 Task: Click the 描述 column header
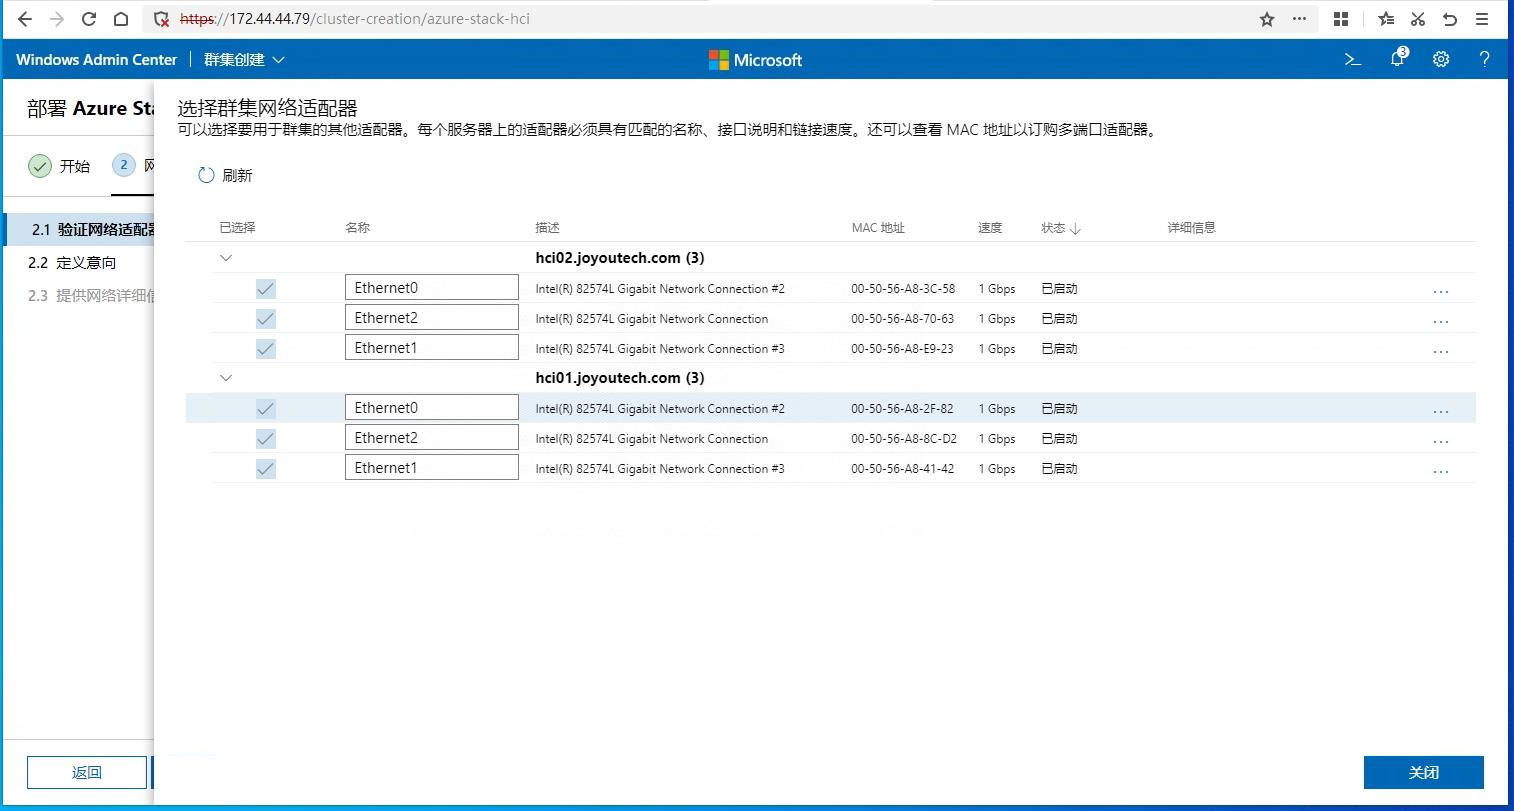tap(547, 228)
